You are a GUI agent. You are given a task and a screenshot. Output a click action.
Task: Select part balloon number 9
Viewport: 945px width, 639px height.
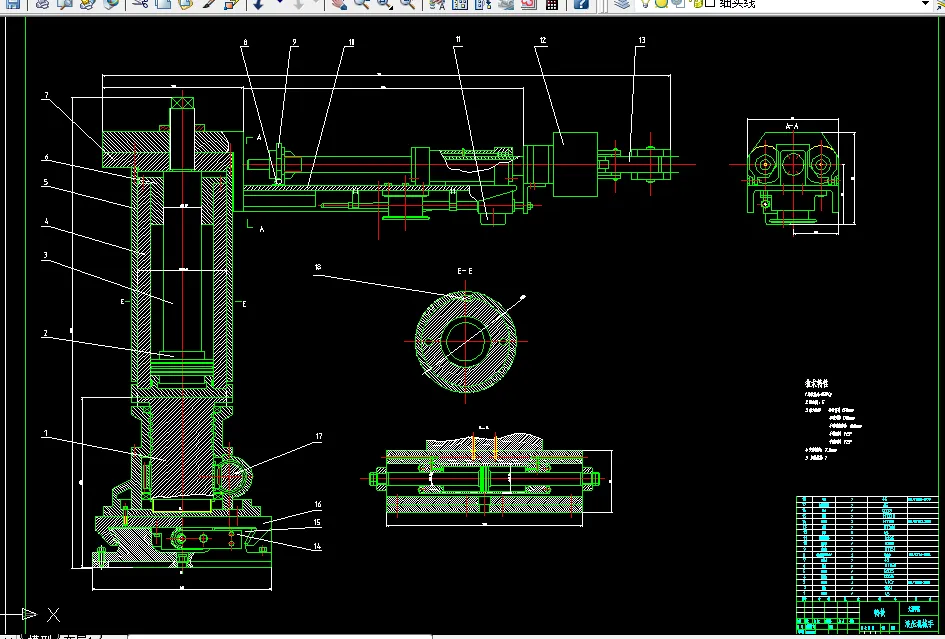[x=294, y=43]
